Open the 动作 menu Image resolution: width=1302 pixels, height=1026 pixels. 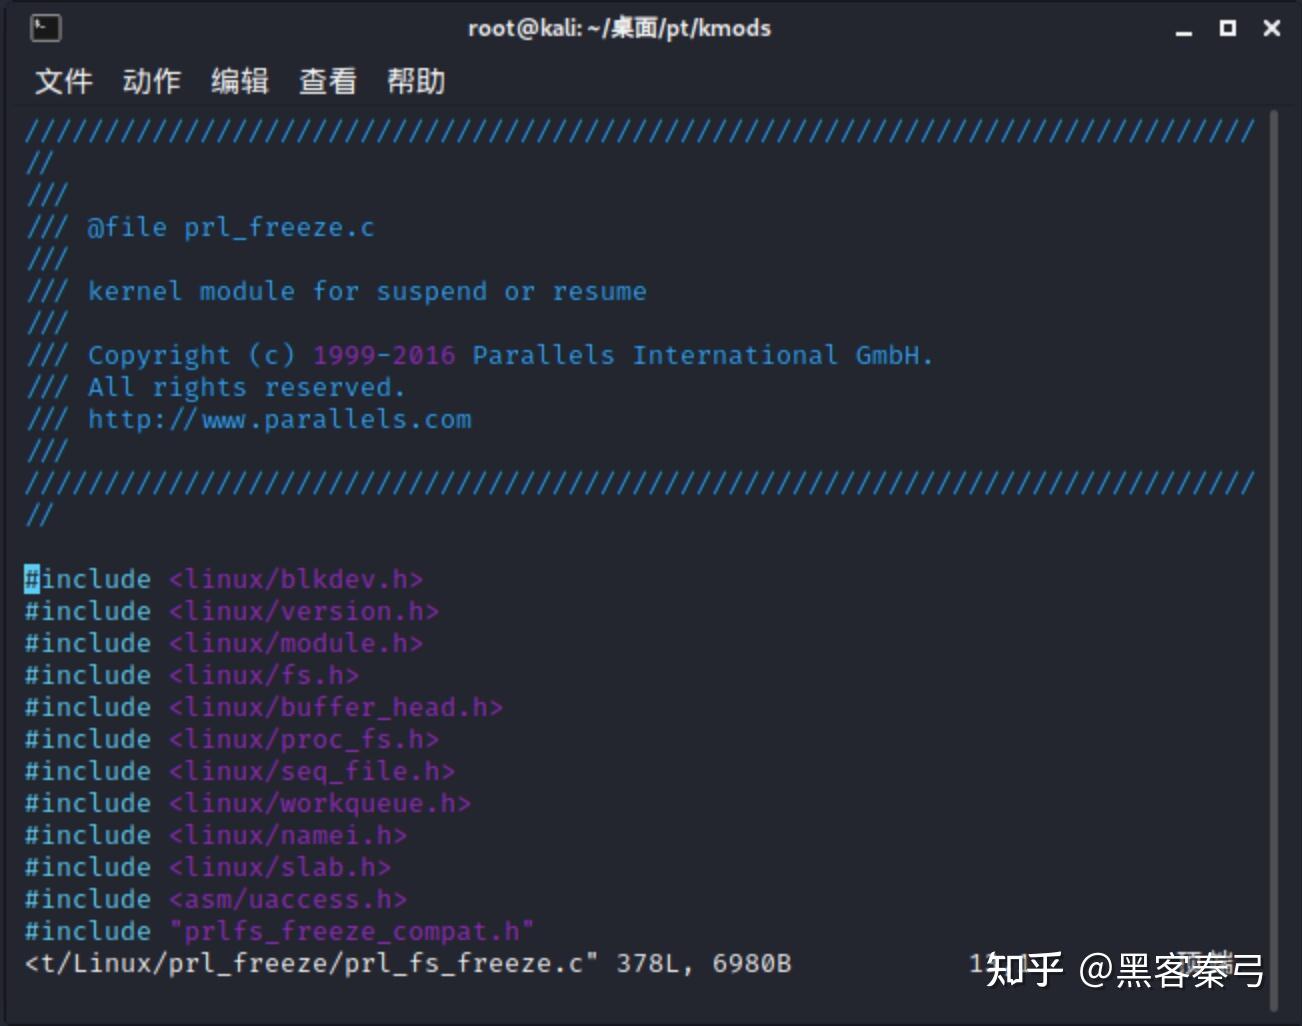coord(151,81)
